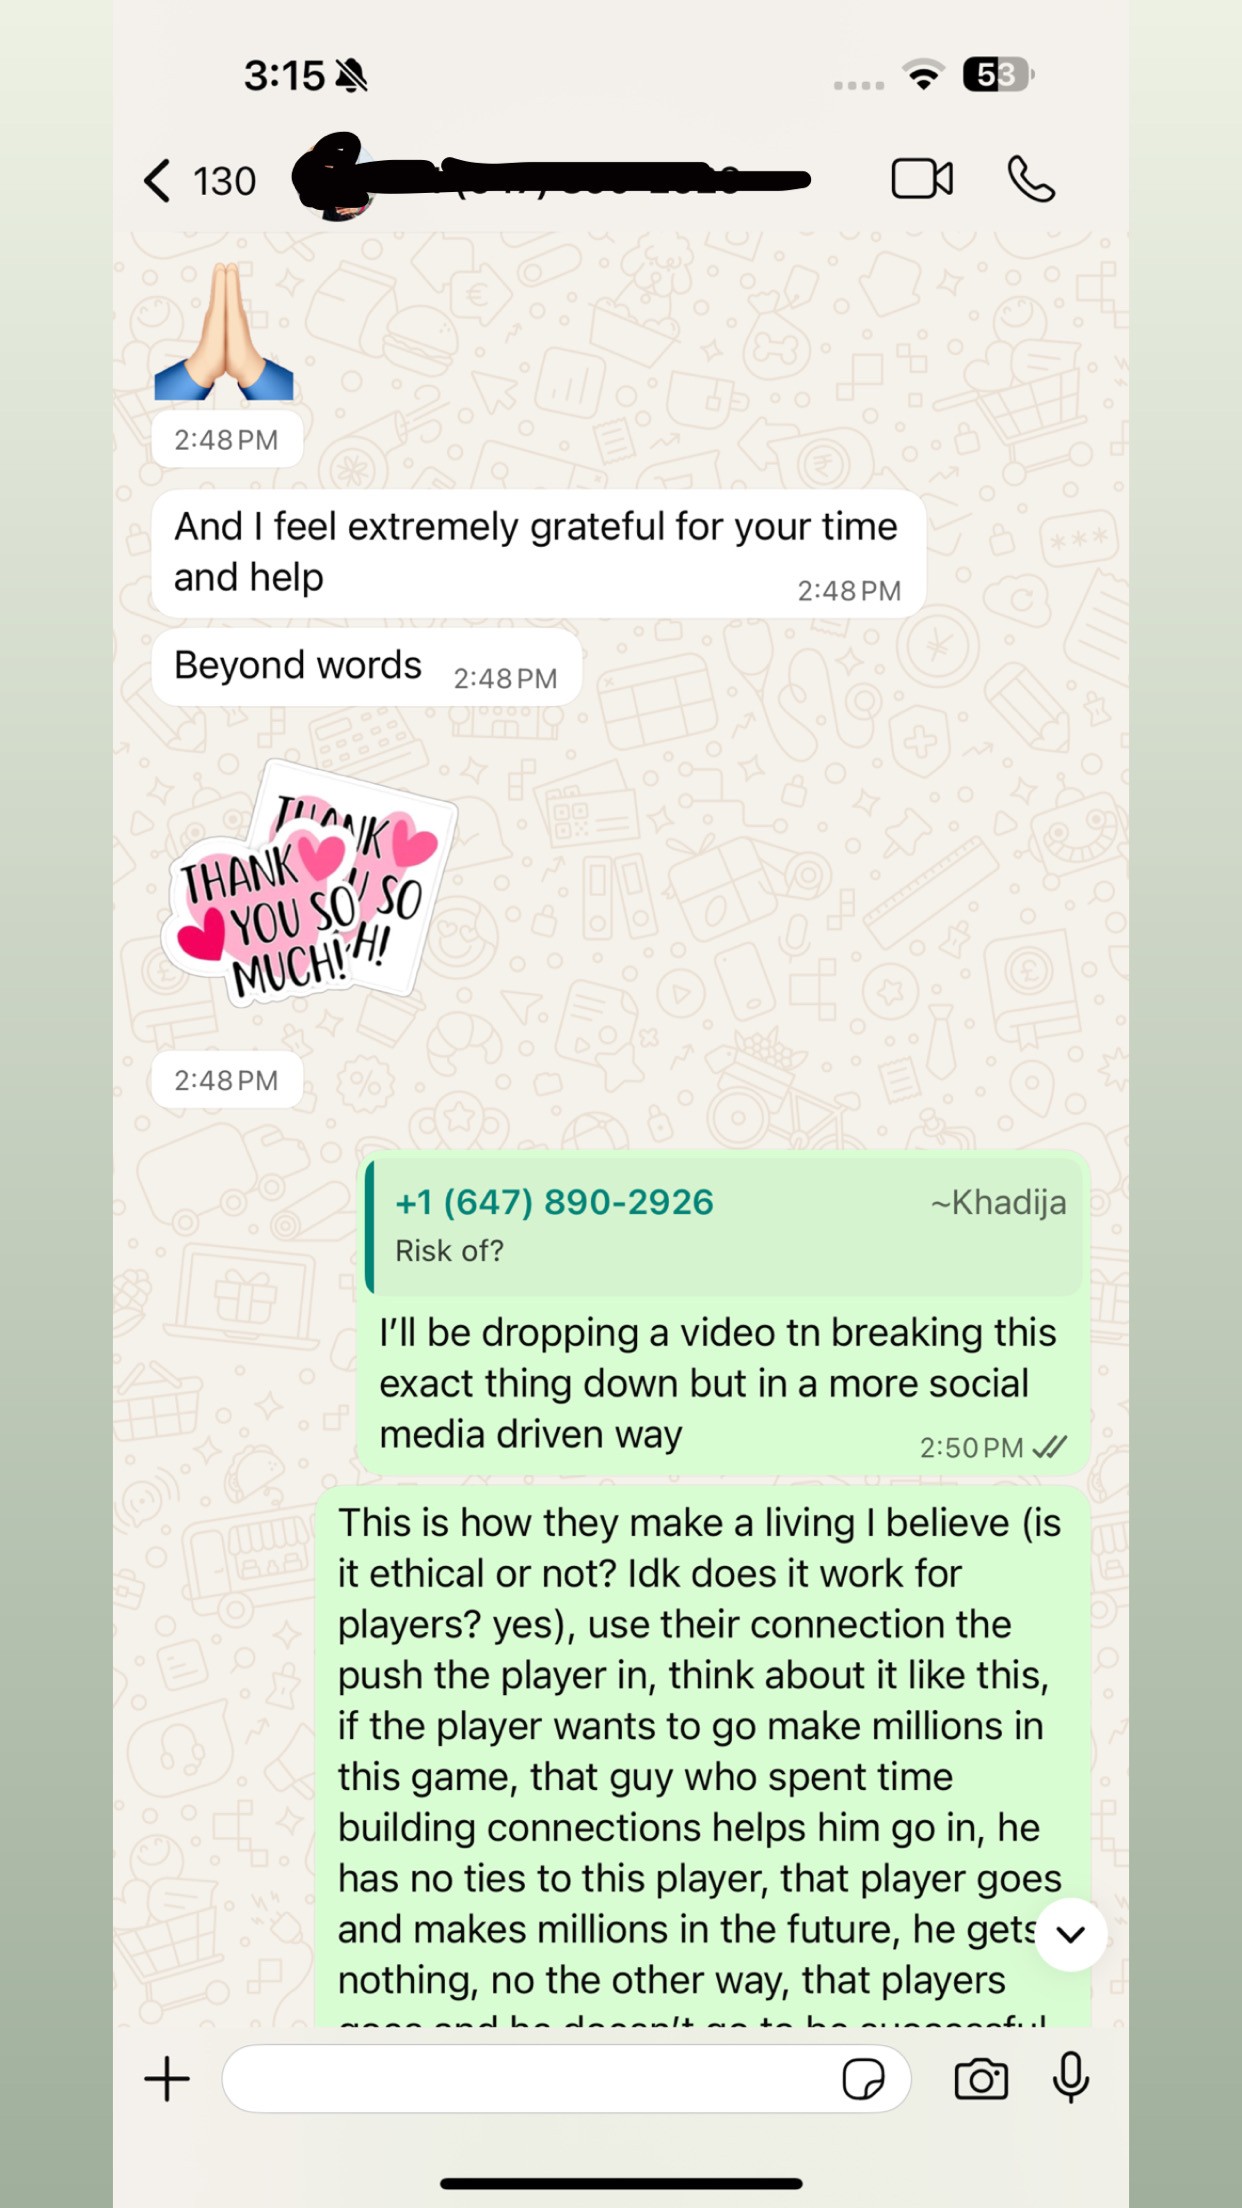The width and height of the screenshot is (1242, 2208).
Task: Select the "dropping a video tn" message
Action: click(x=723, y=1312)
